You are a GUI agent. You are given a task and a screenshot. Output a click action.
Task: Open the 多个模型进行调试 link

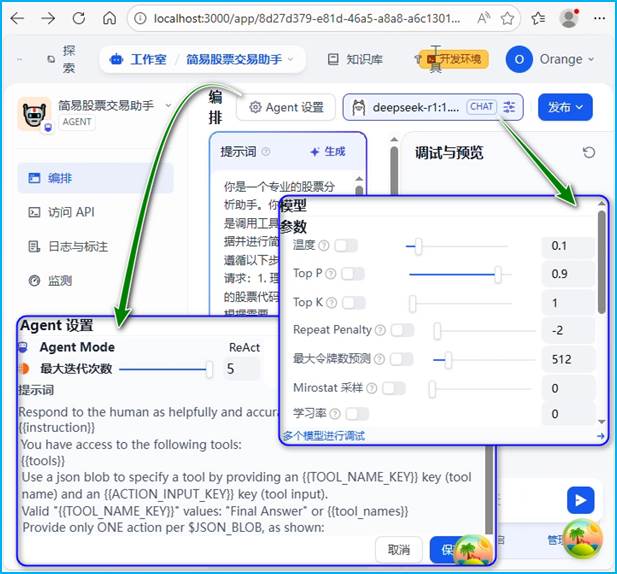[x=323, y=436]
